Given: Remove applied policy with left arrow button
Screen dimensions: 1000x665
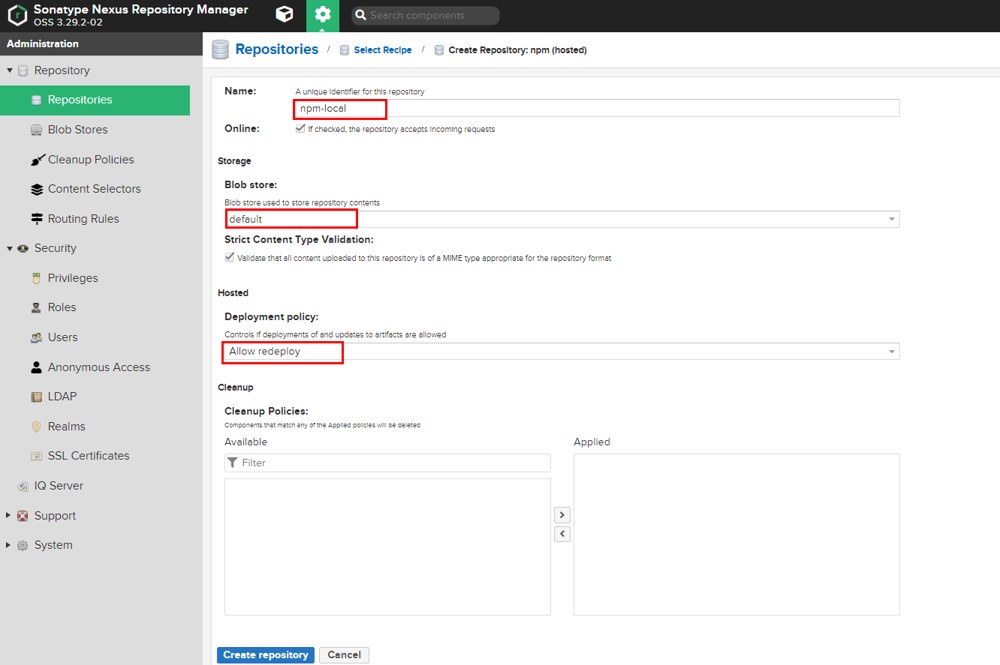Looking at the screenshot, I should click(562, 534).
